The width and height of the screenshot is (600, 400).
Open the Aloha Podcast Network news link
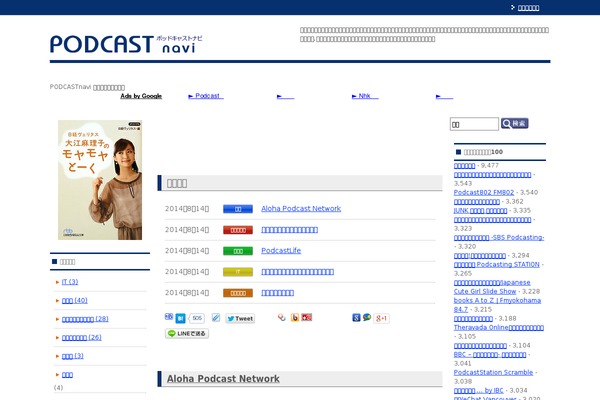click(301, 209)
